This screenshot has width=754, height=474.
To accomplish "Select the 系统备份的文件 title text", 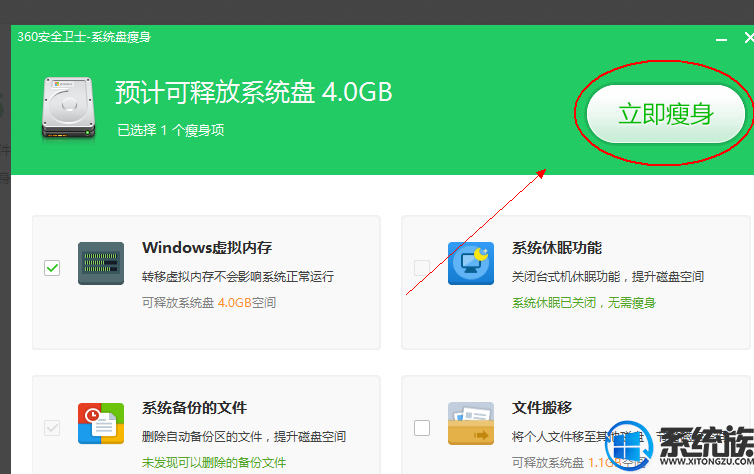I will (x=194, y=408).
